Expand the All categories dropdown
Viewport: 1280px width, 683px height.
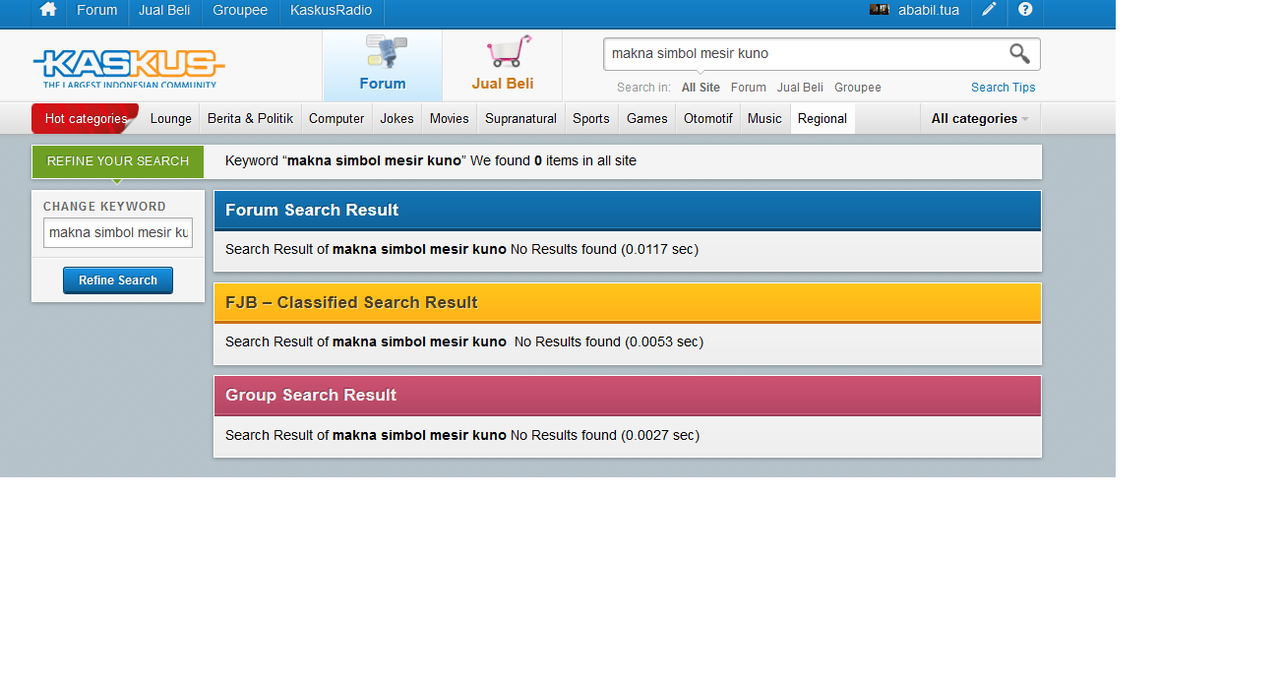coord(980,119)
